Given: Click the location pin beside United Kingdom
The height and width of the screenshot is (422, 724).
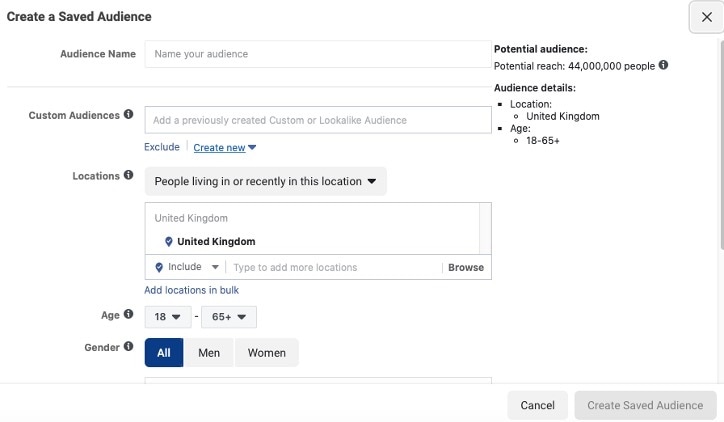Looking at the screenshot, I should [x=169, y=241].
